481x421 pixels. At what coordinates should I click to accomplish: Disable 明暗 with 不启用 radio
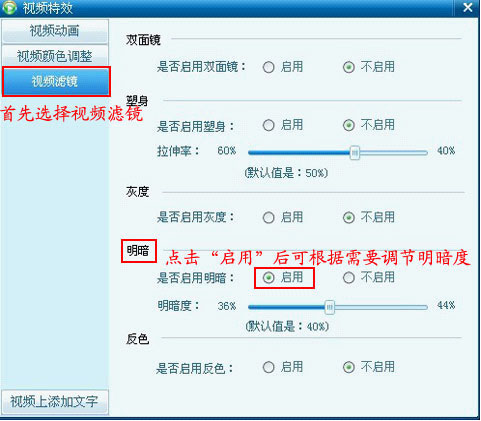point(349,278)
